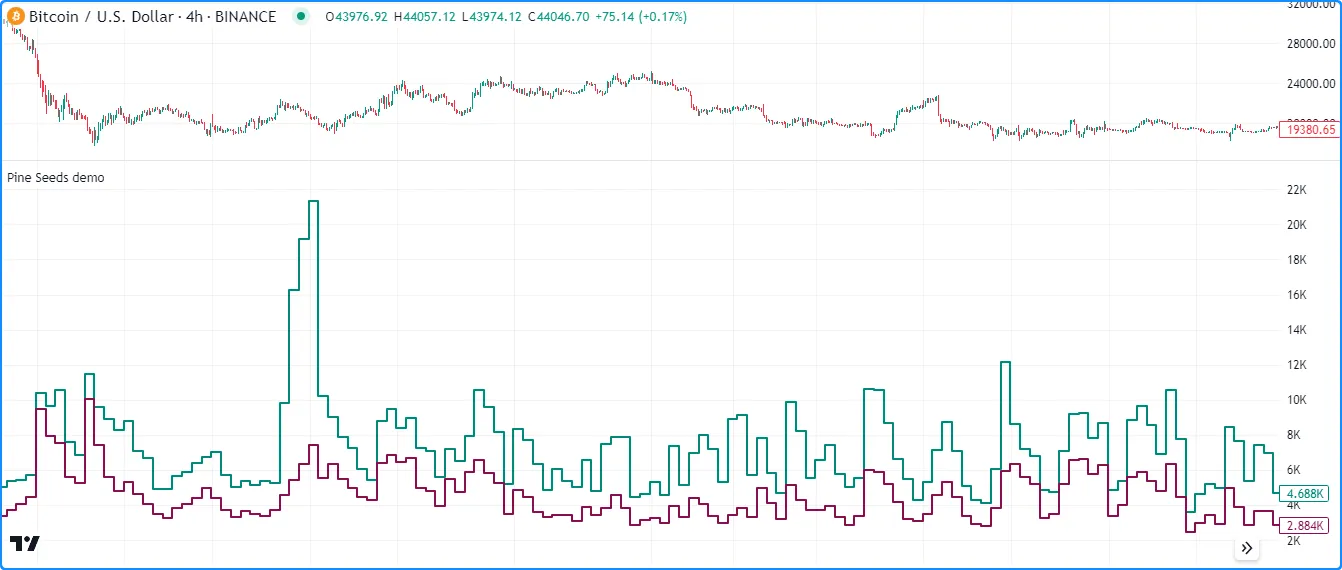The width and height of the screenshot is (1342, 570).
Task: Click the 12K label on indicator scale
Action: pyautogui.click(x=1297, y=365)
